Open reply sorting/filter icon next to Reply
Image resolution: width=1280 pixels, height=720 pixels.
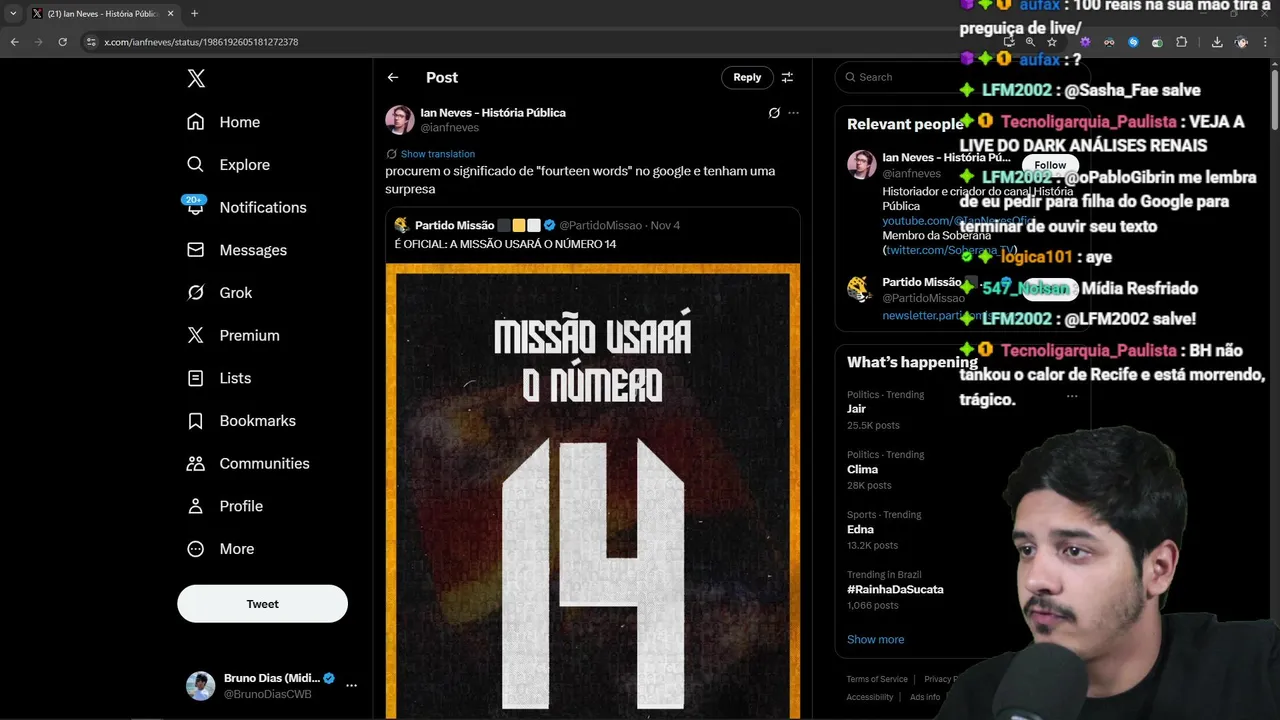pyautogui.click(x=787, y=77)
